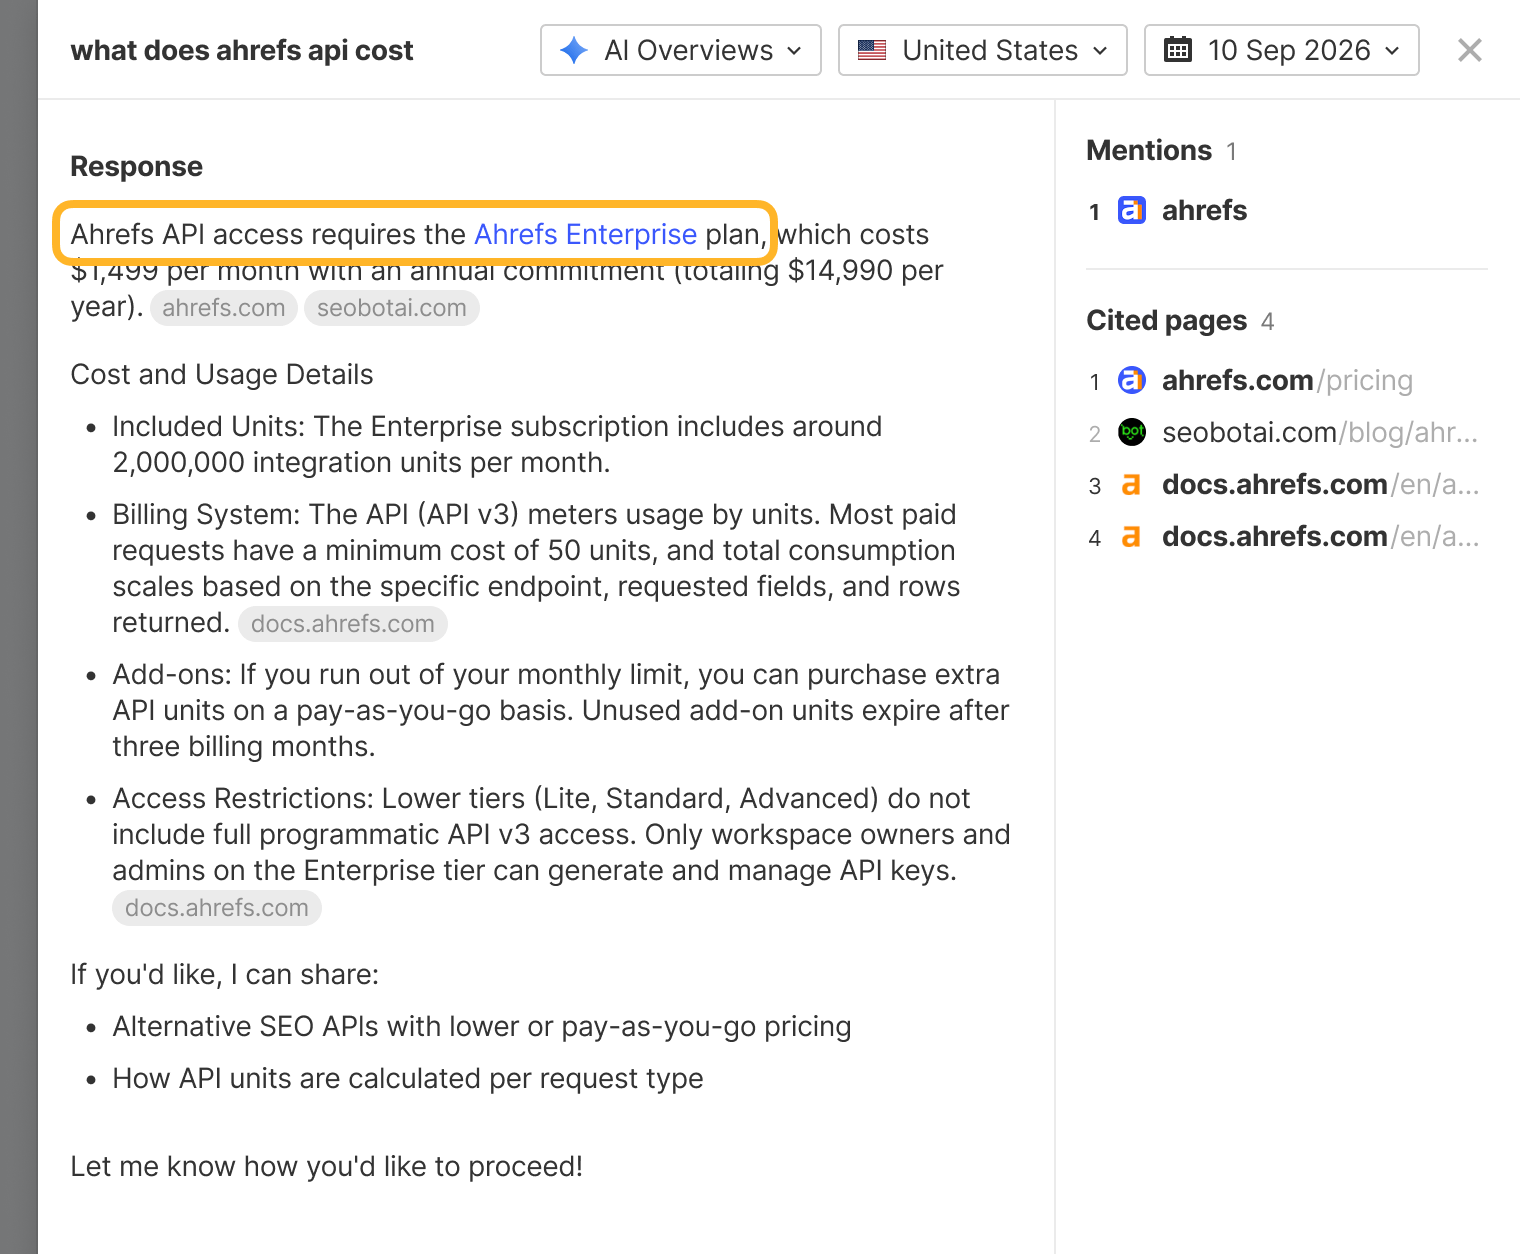This screenshot has height=1254, width=1520.
Task: Open the Ahrefs Enterprise link
Action: point(585,234)
